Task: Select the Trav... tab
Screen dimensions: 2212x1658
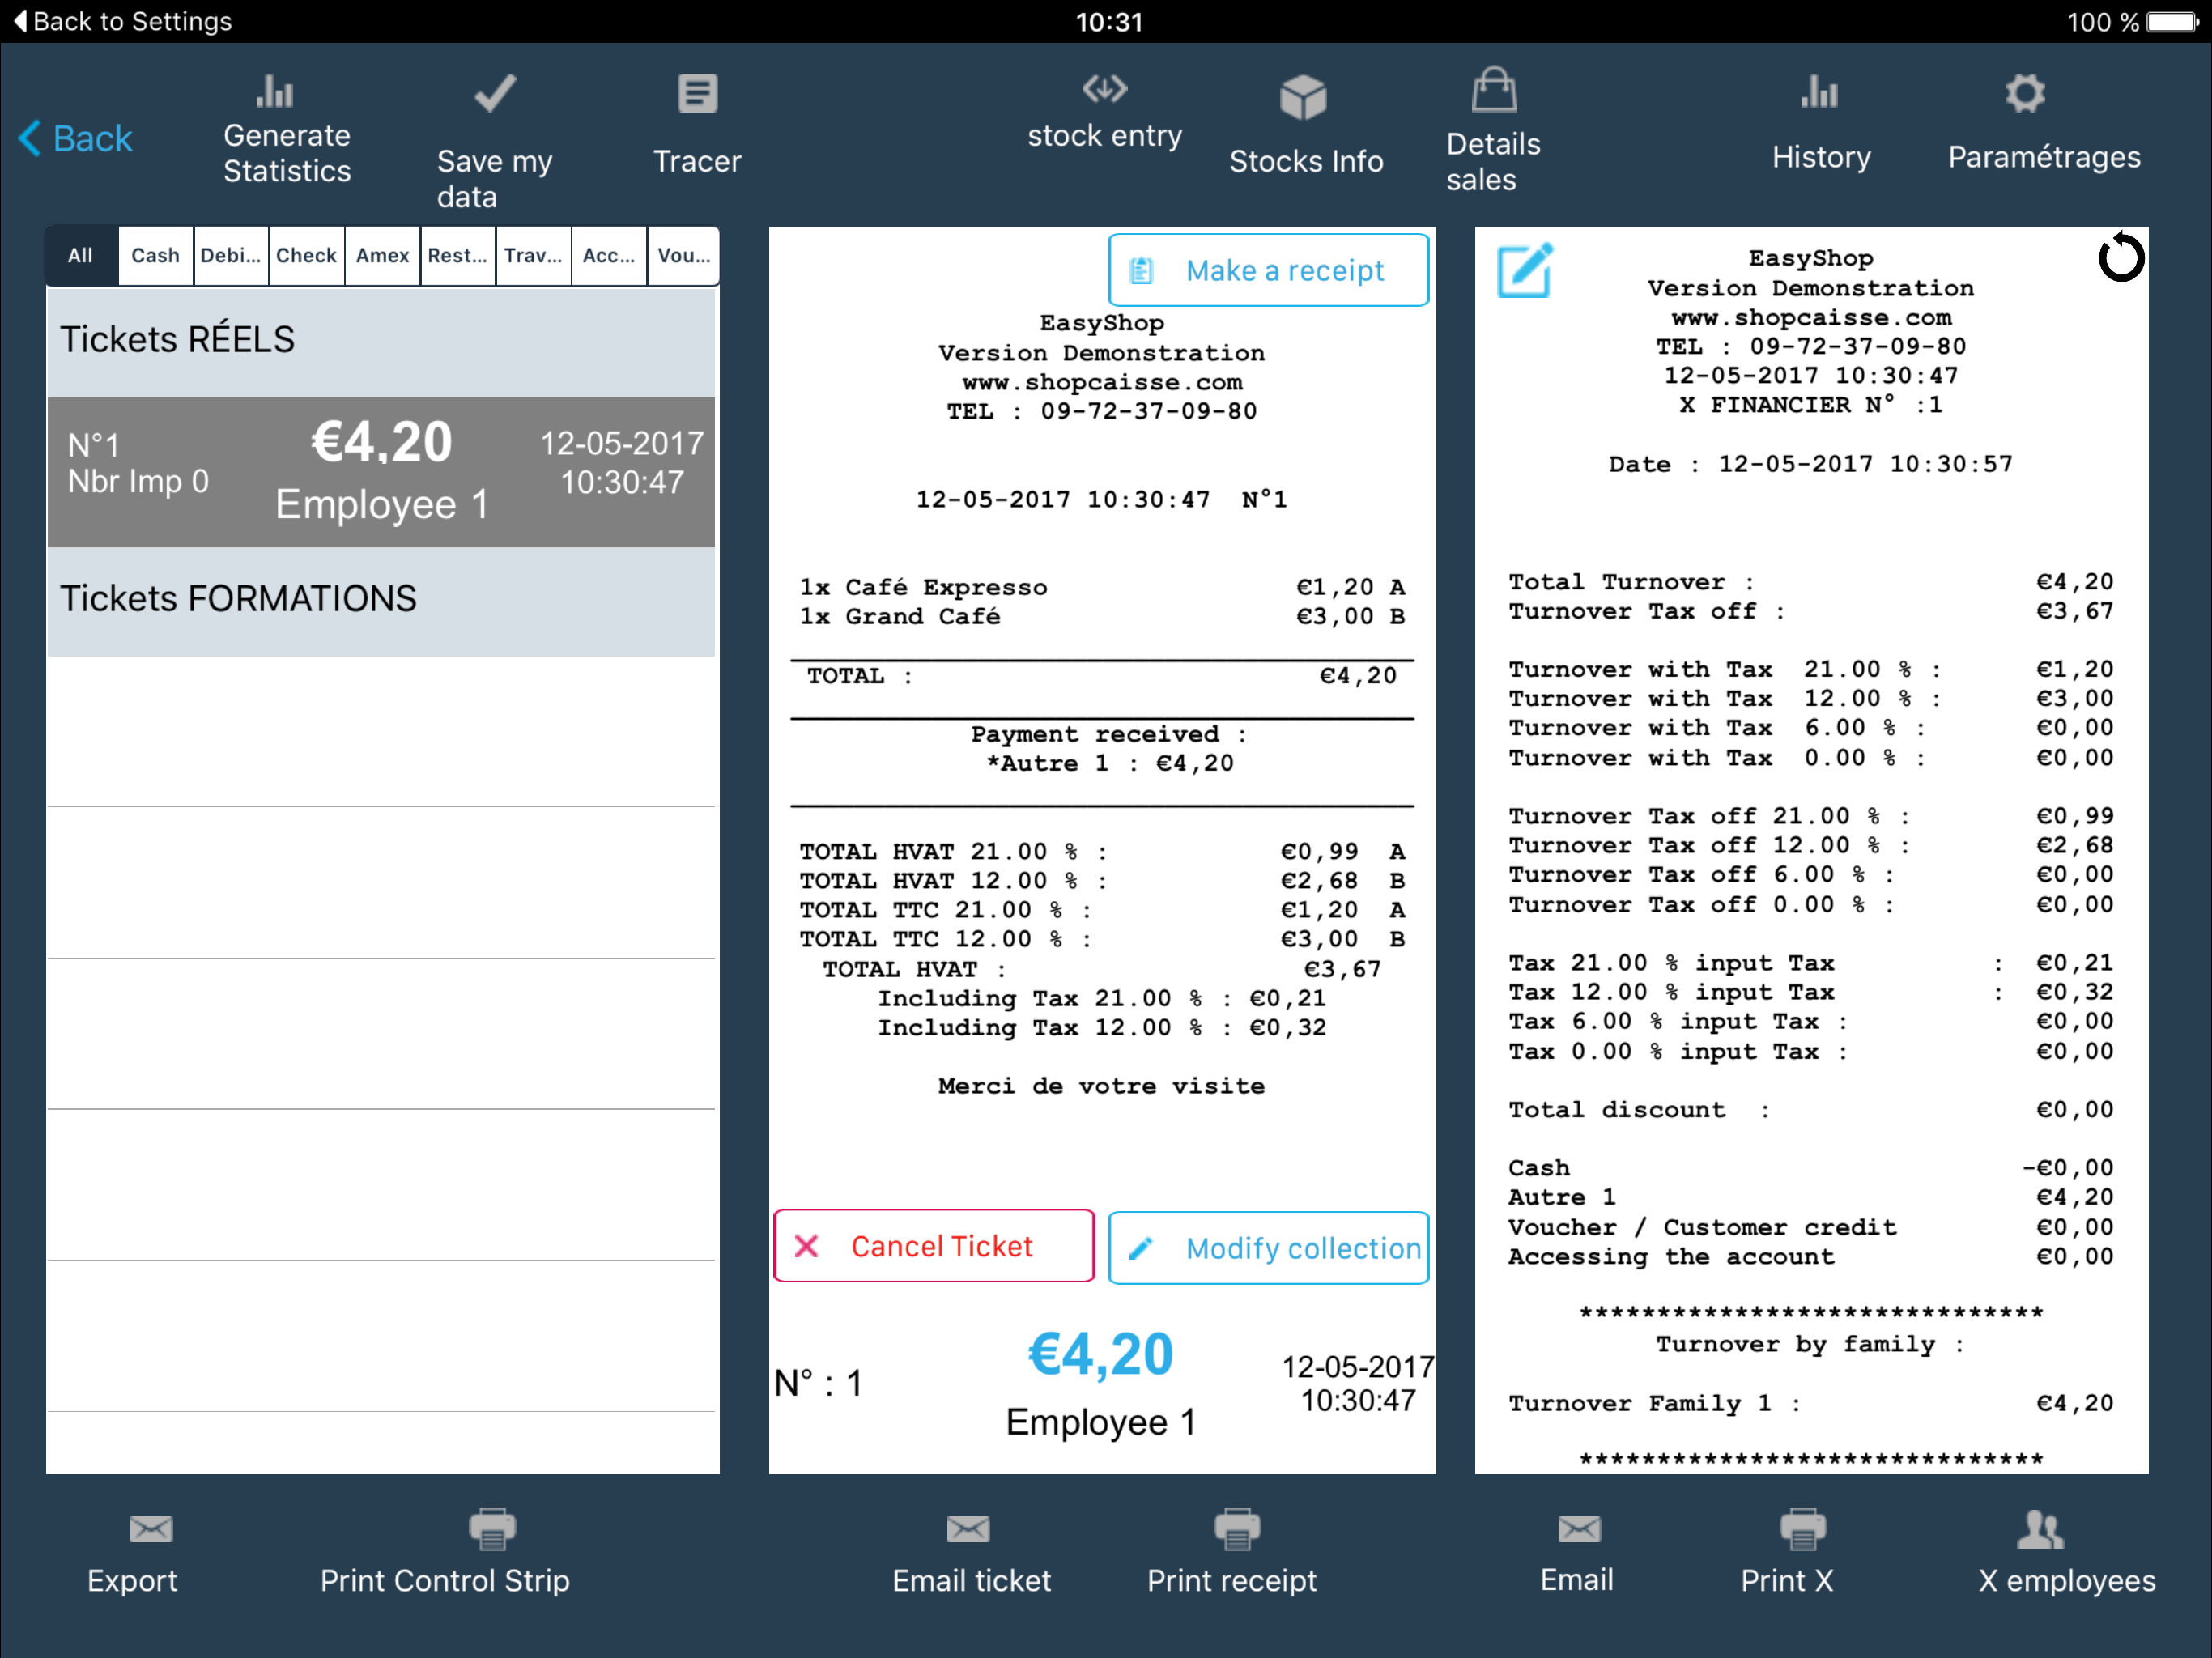Action: click(533, 256)
